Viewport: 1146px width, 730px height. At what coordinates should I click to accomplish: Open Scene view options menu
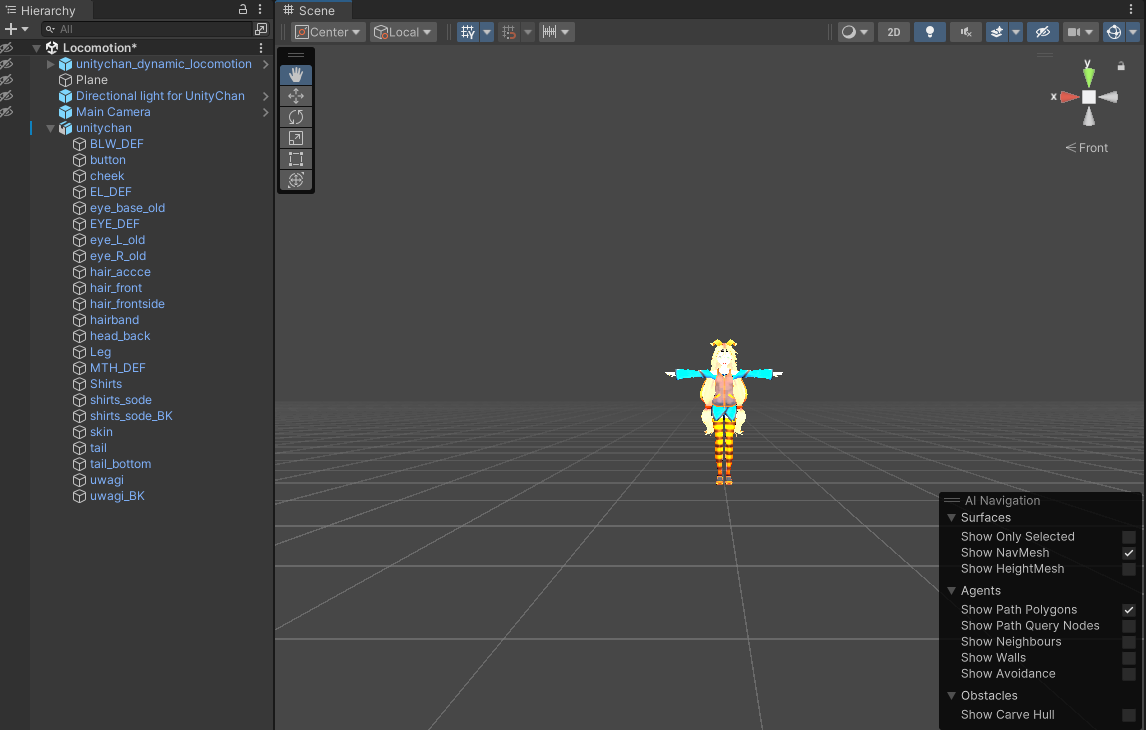(1131, 9)
